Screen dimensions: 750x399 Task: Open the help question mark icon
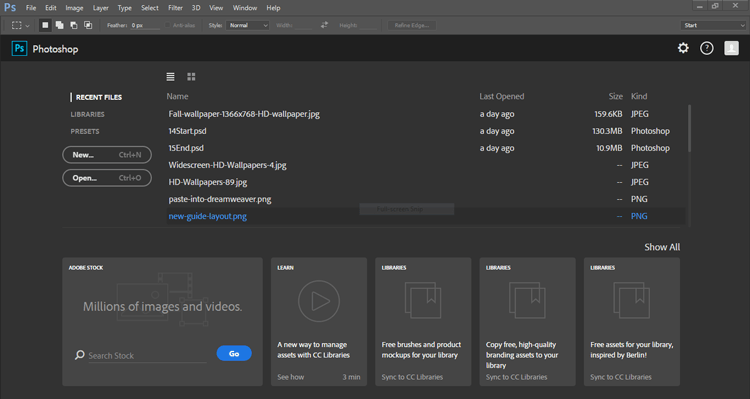point(706,48)
